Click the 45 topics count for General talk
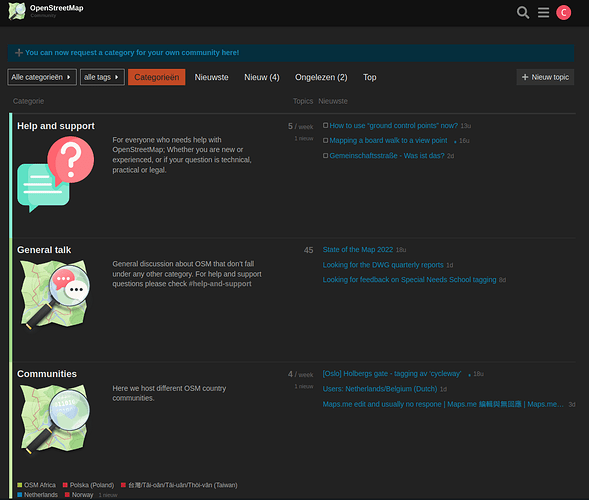This screenshot has width=589, height=500. (x=308, y=250)
